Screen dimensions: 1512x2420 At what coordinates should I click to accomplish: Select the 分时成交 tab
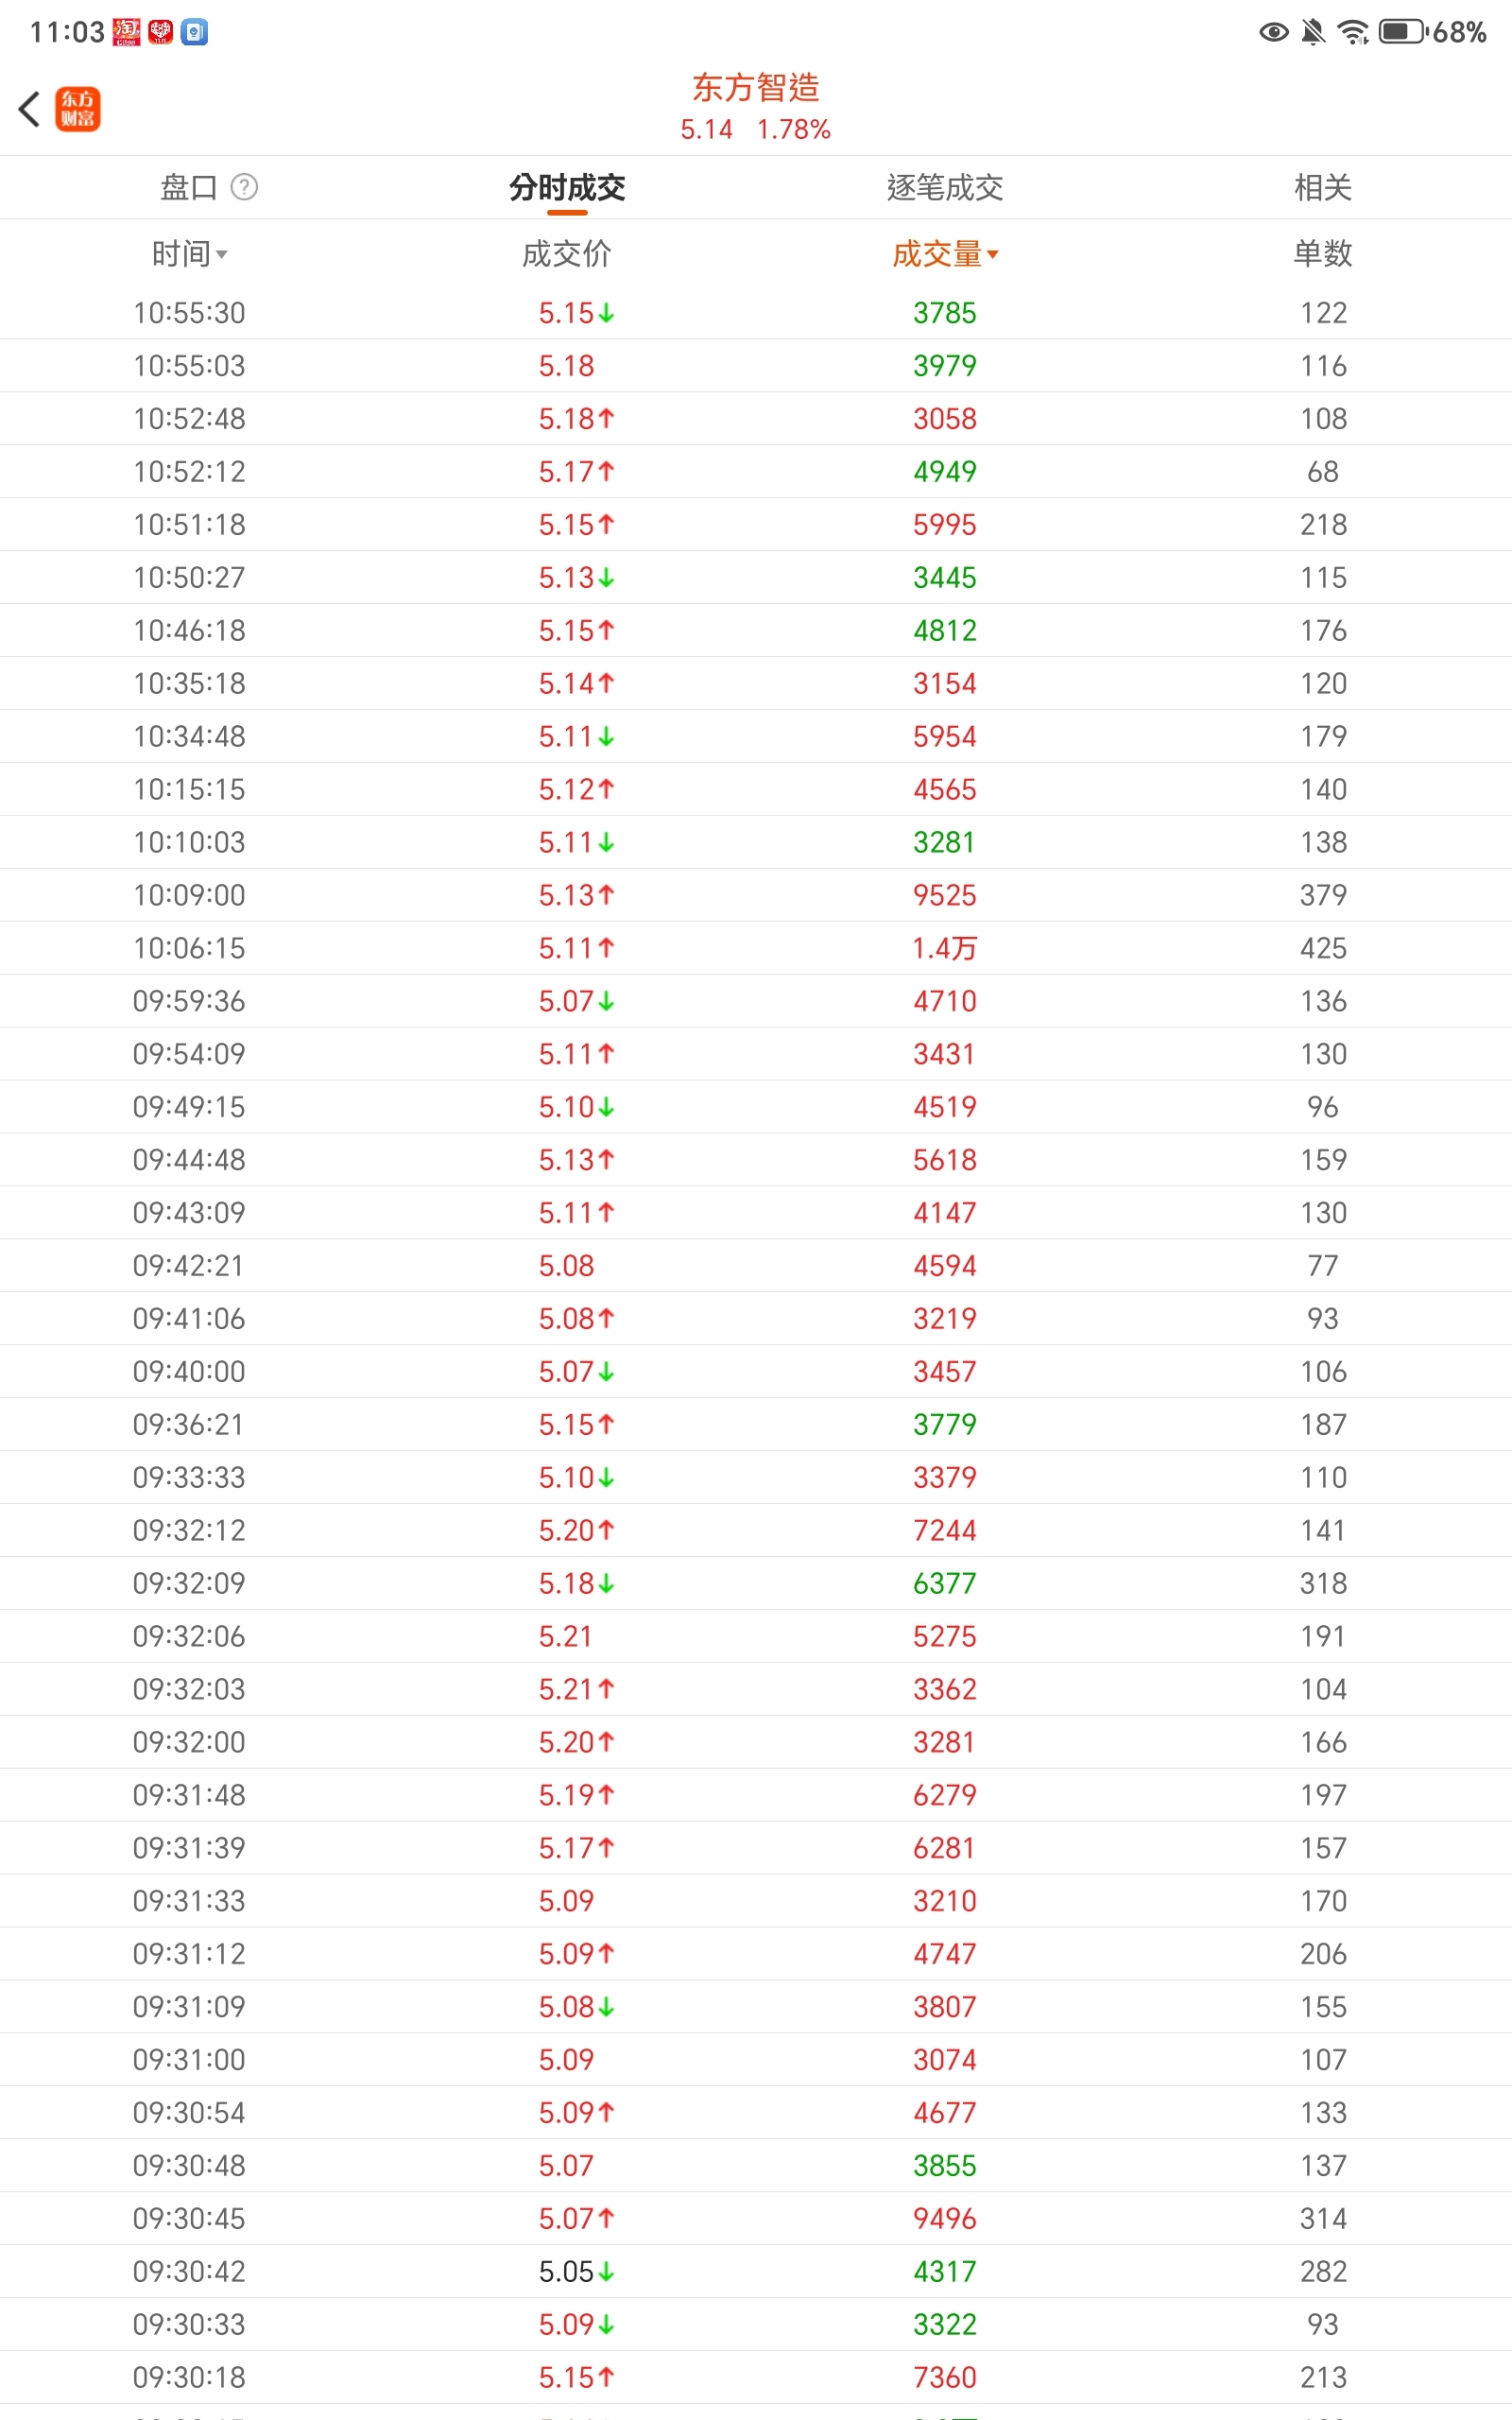pos(567,187)
